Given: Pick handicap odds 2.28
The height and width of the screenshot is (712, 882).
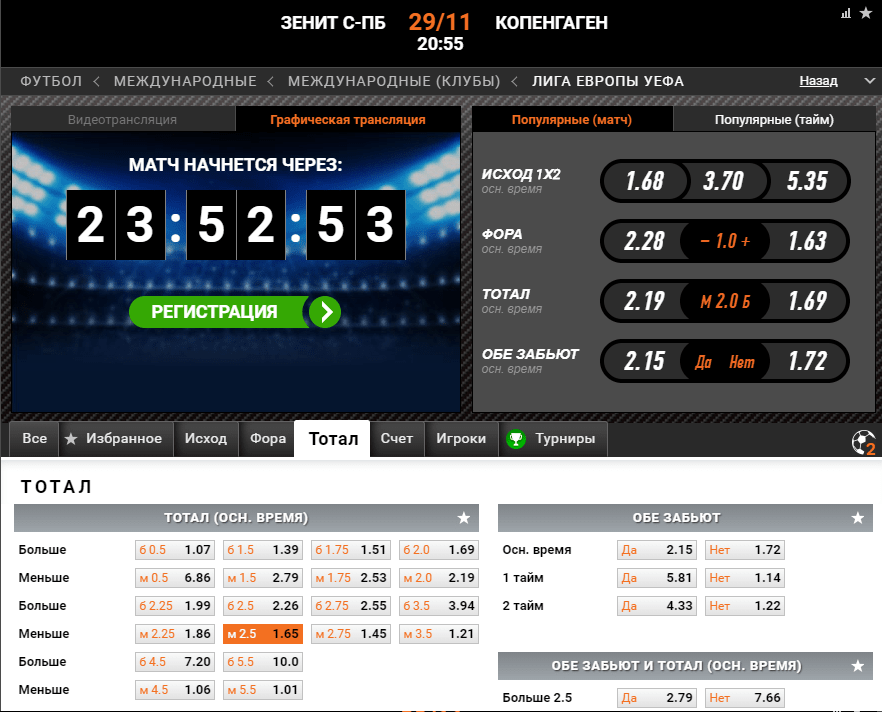Looking at the screenshot, I should click(644, 241).
